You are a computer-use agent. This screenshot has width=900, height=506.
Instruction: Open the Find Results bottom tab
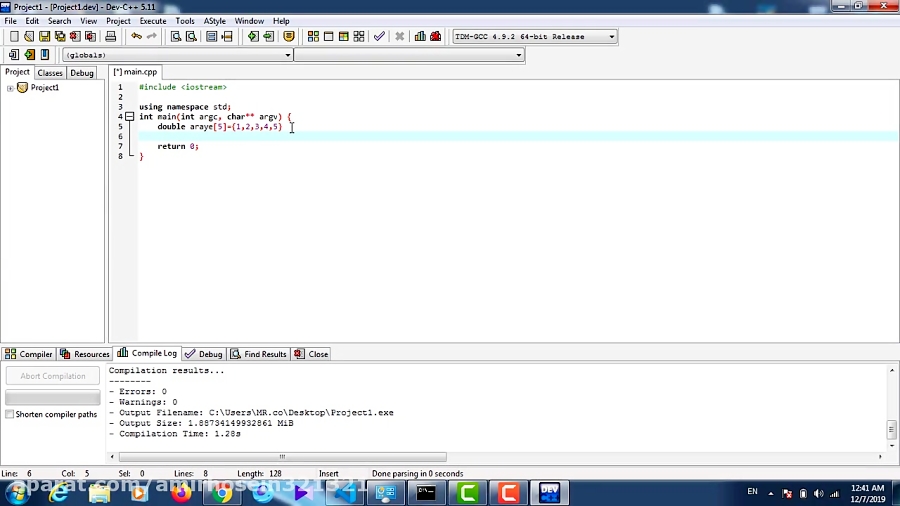(259, 354)
